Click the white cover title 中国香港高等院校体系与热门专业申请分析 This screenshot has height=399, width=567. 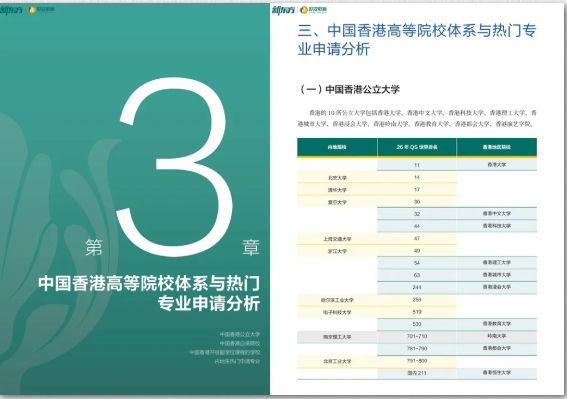pos(149,293)
